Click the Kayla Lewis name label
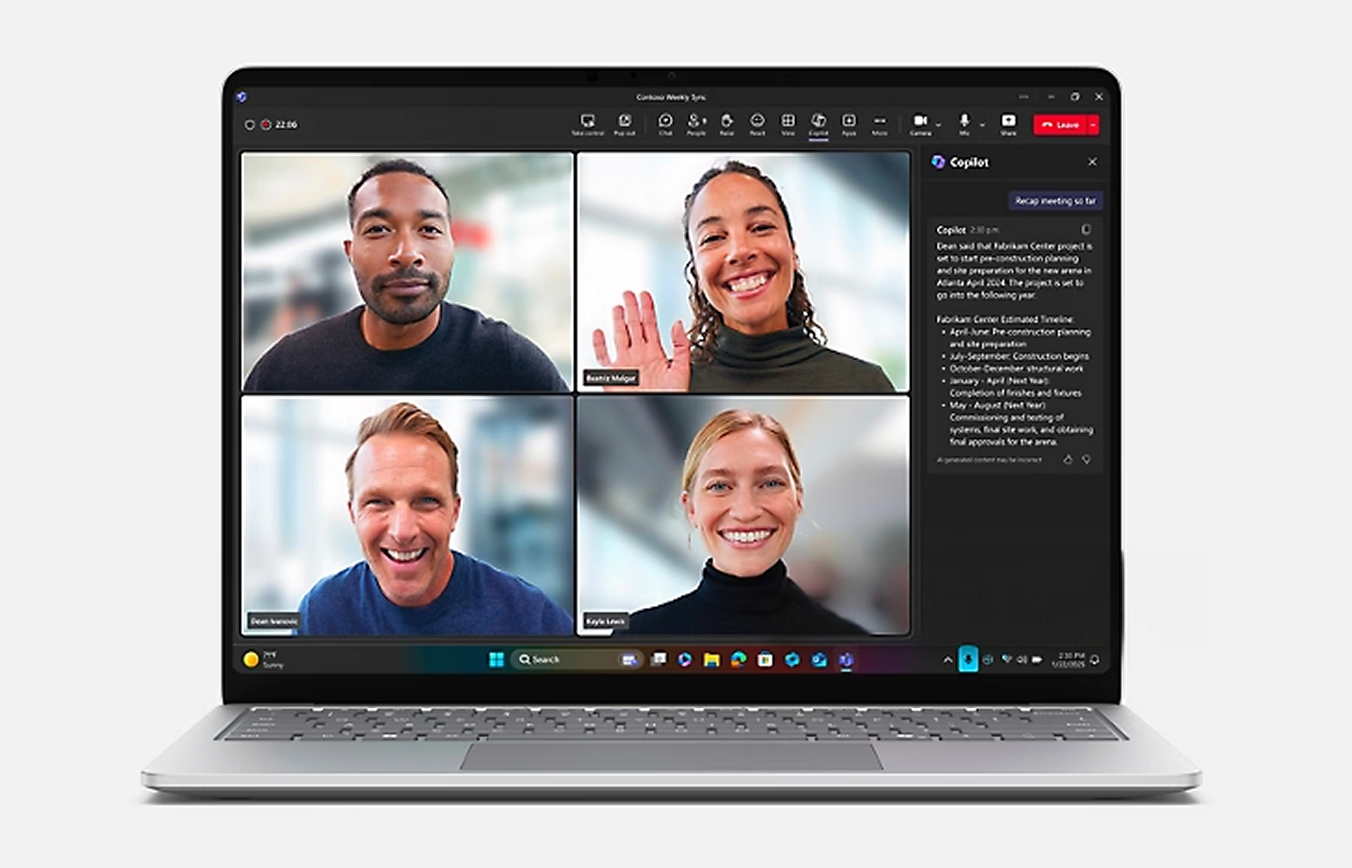 coord(606,621)
